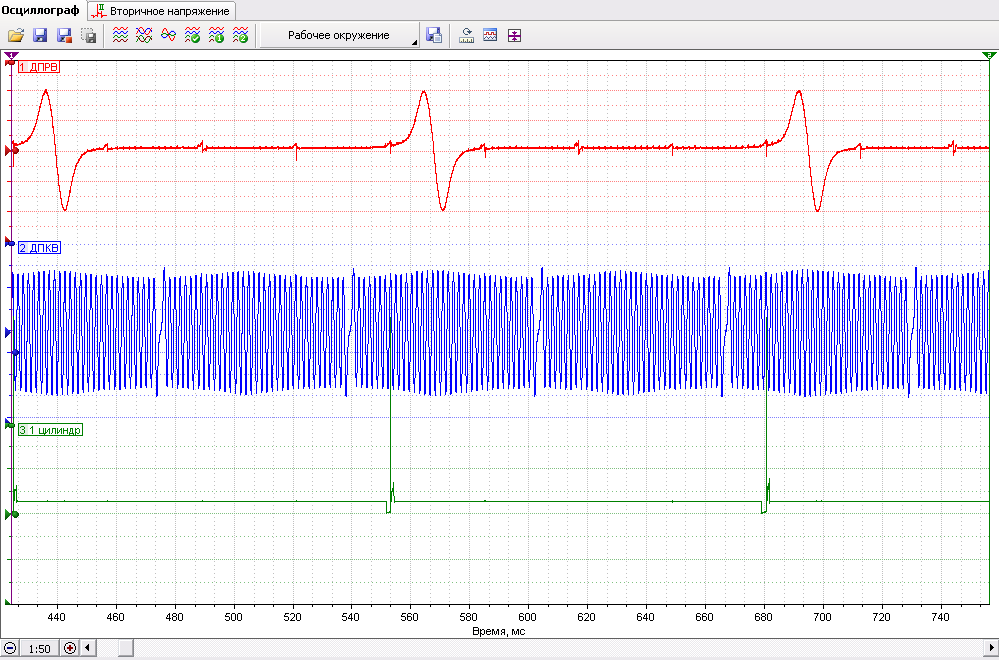Save with the first blue floppy icon
Screen dimensions: 999x660
coord(40,36)
